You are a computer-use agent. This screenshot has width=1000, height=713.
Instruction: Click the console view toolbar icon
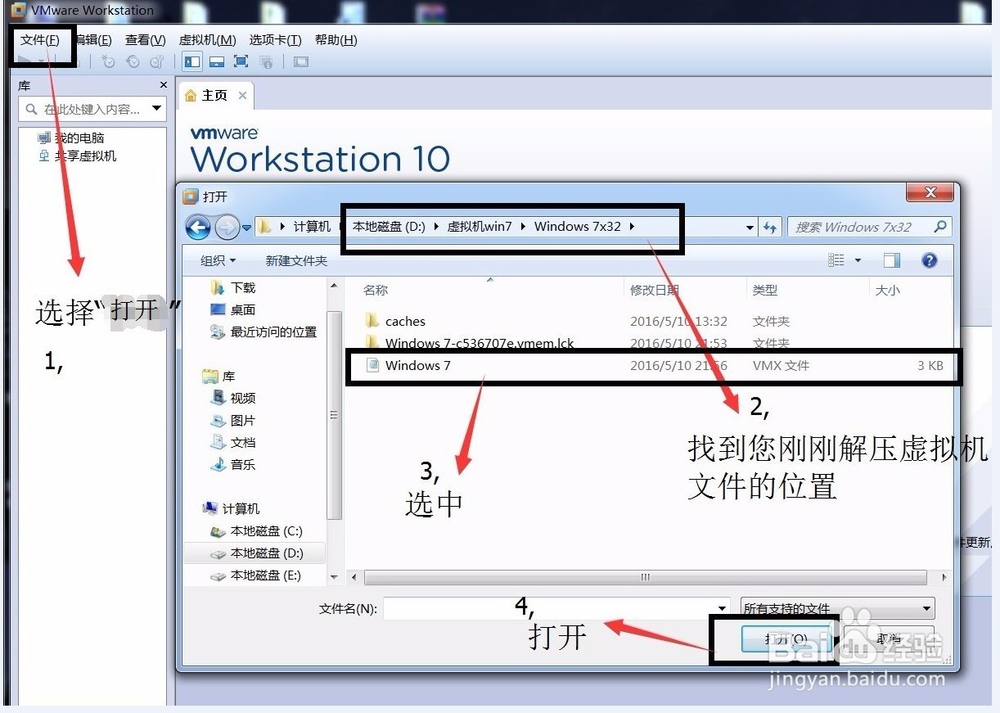[x=300, y=62]
